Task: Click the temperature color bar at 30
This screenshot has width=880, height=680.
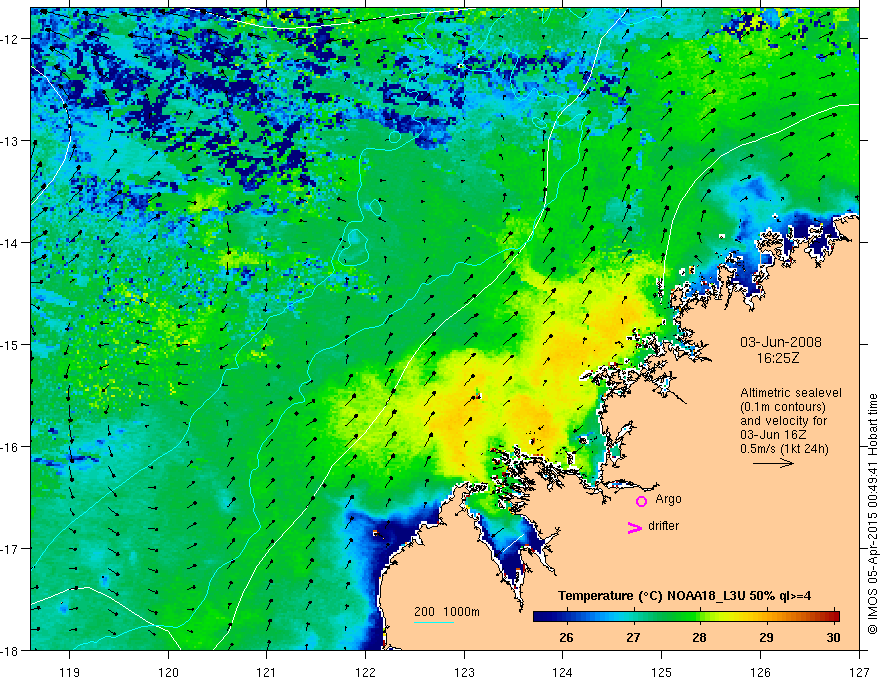Action: 835,616
